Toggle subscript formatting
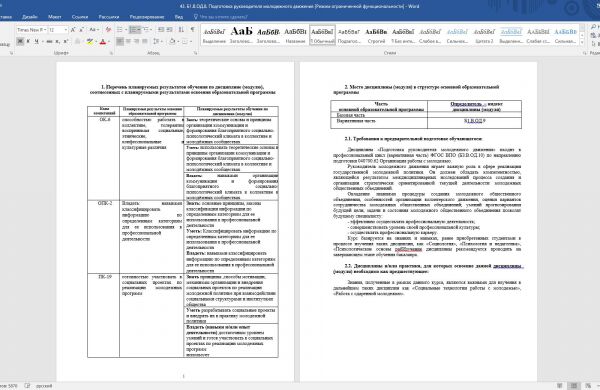600x390 pixels. click(x=57, y=41)
